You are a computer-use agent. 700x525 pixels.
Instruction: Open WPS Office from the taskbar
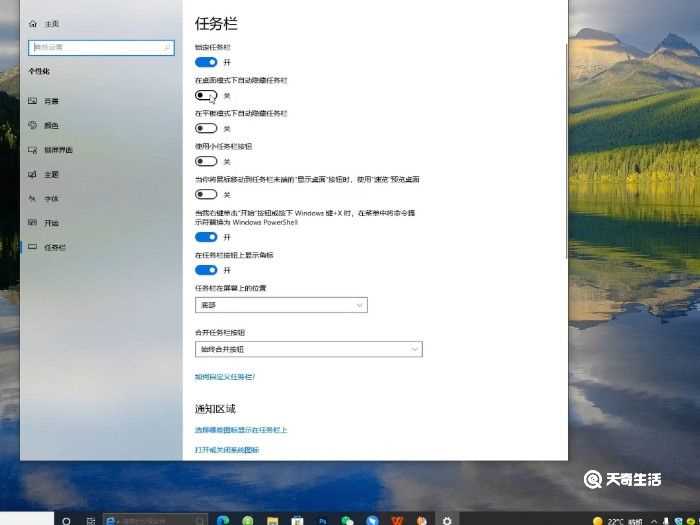click(x=397, y=521)
